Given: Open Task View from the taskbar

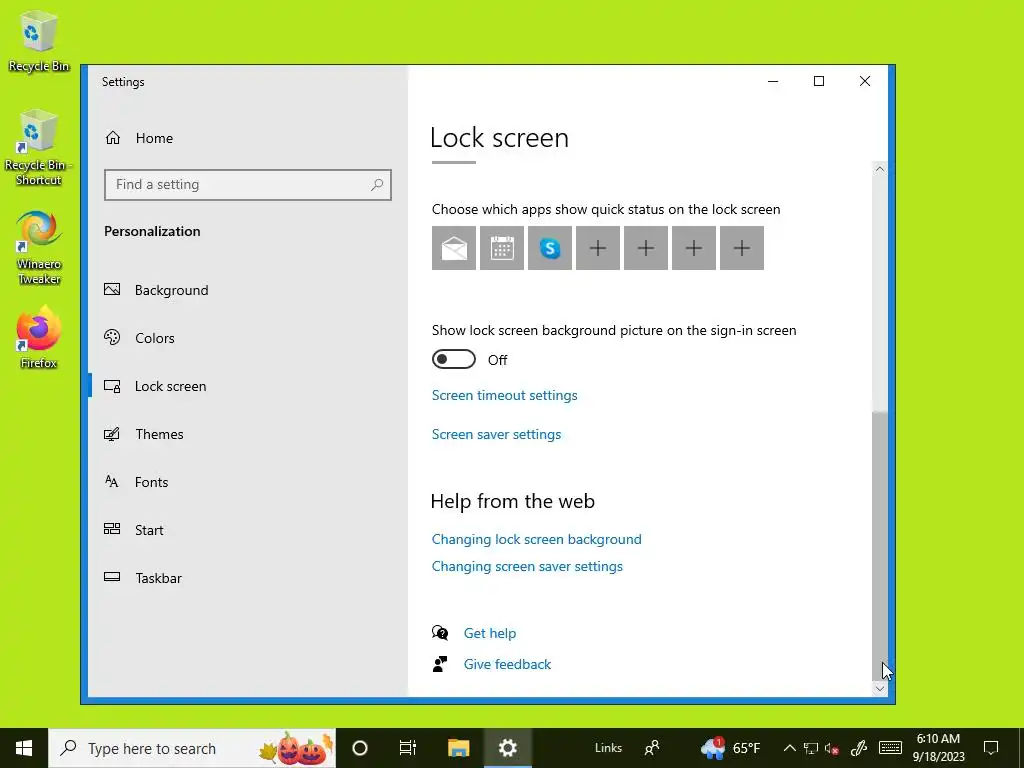Looking at the screenshot, I should pyautogui.click(x=408, y=748).
